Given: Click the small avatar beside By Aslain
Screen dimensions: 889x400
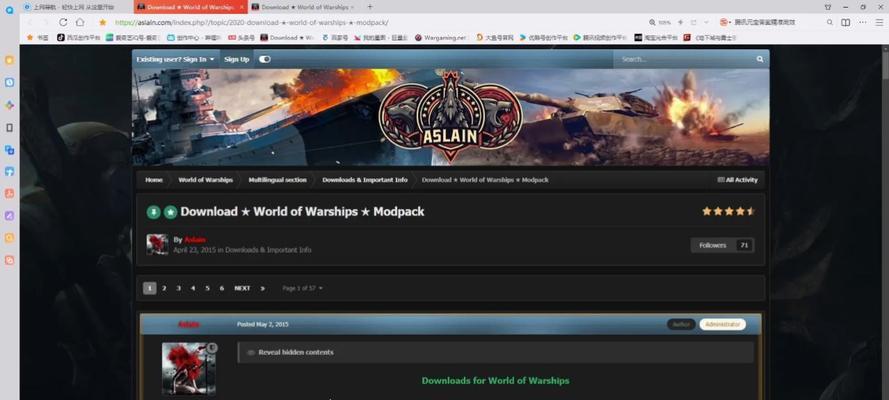Looking at the screenshot, I should tap(157, 245).
